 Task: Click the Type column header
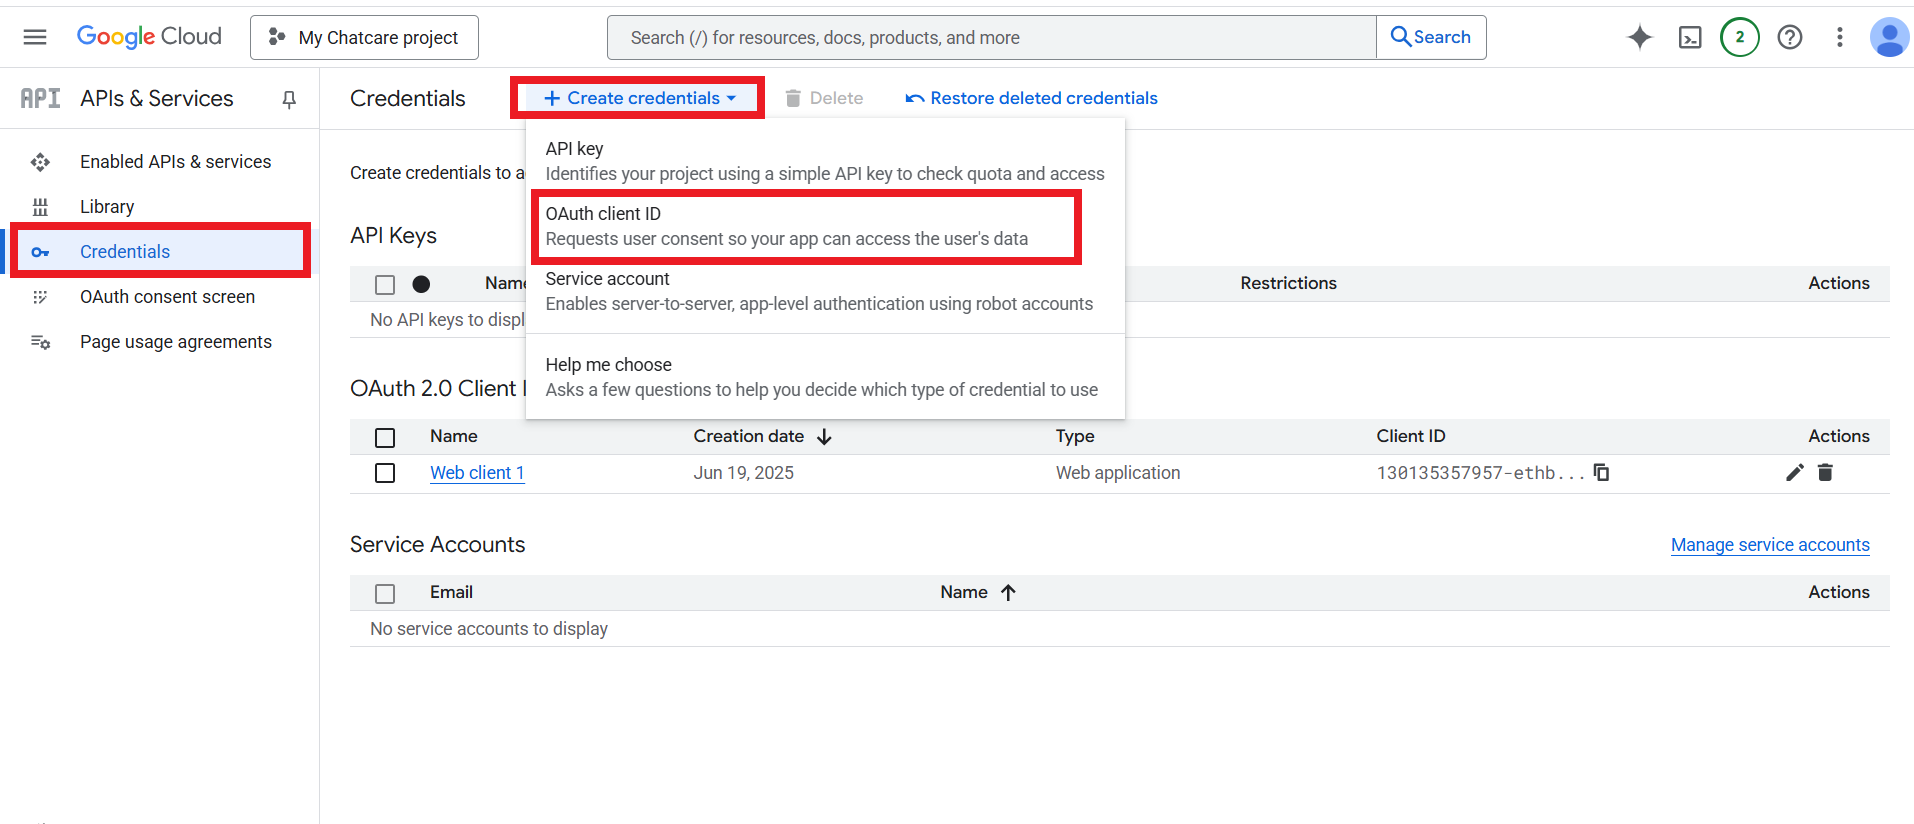tap(1075, 436)
